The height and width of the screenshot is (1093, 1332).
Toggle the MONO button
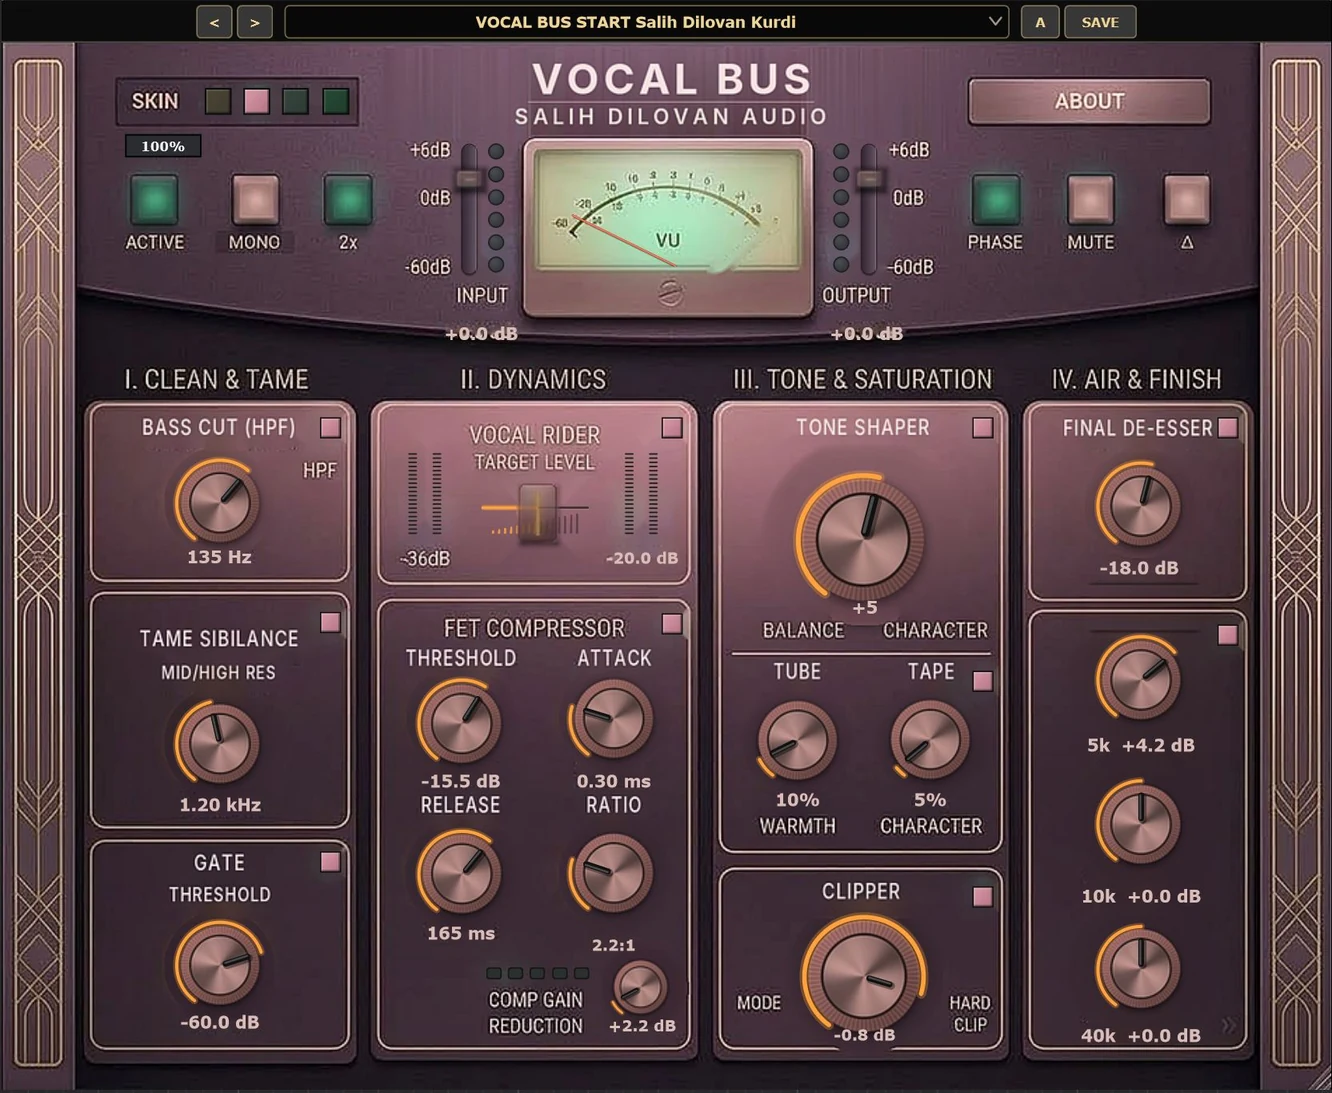pos(255,200)
